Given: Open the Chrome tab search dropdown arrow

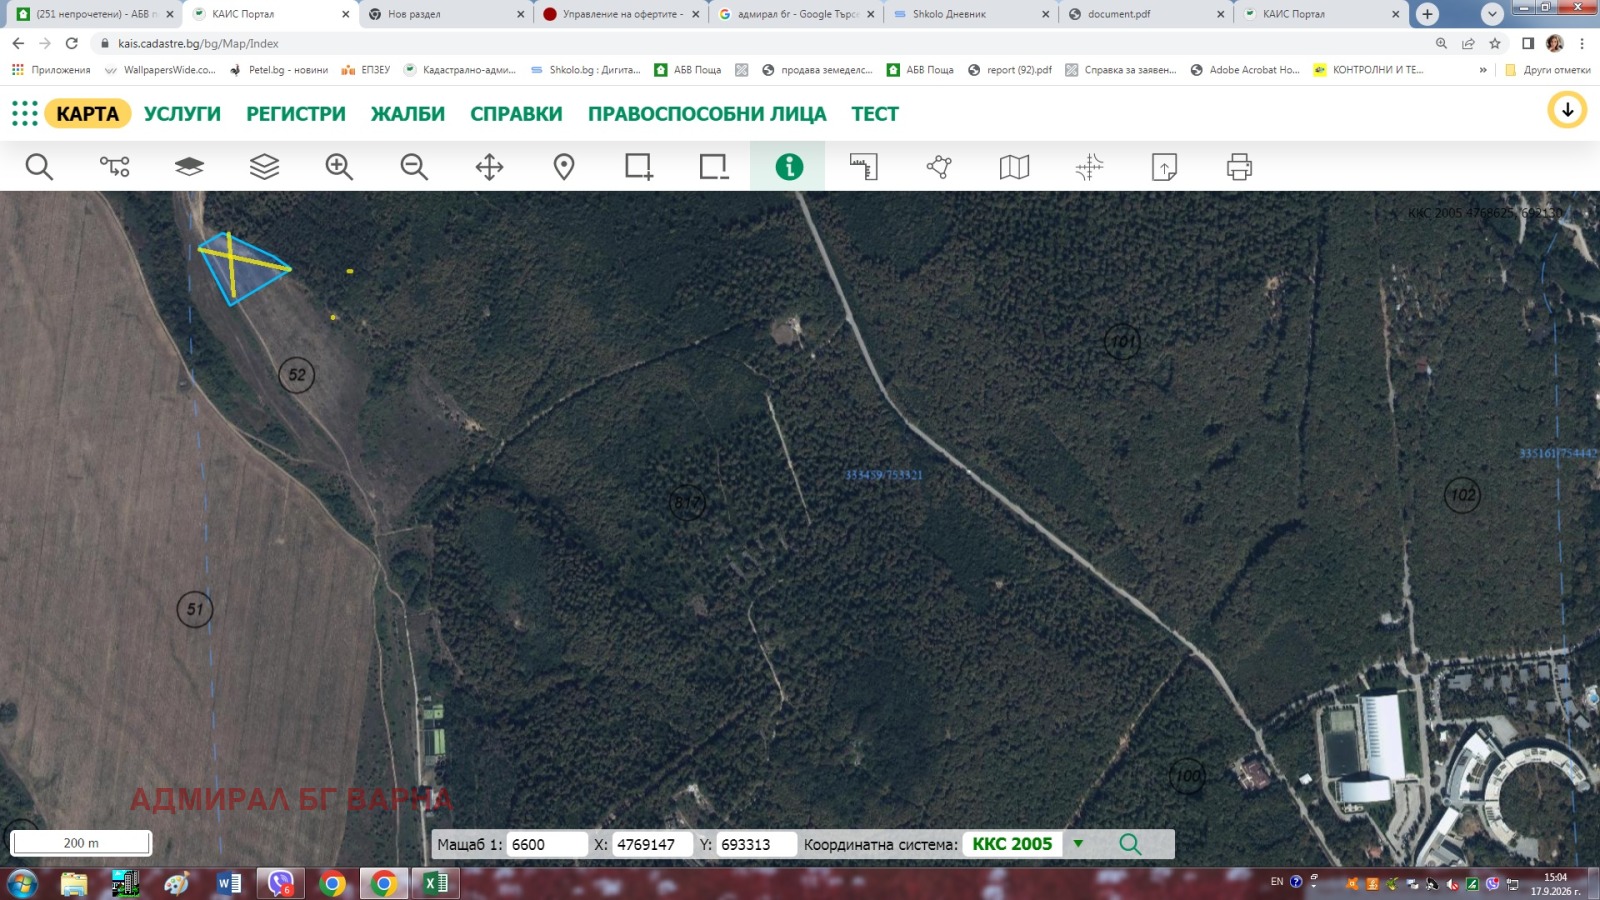Looking at the screenshot, I should [1492, 14].
